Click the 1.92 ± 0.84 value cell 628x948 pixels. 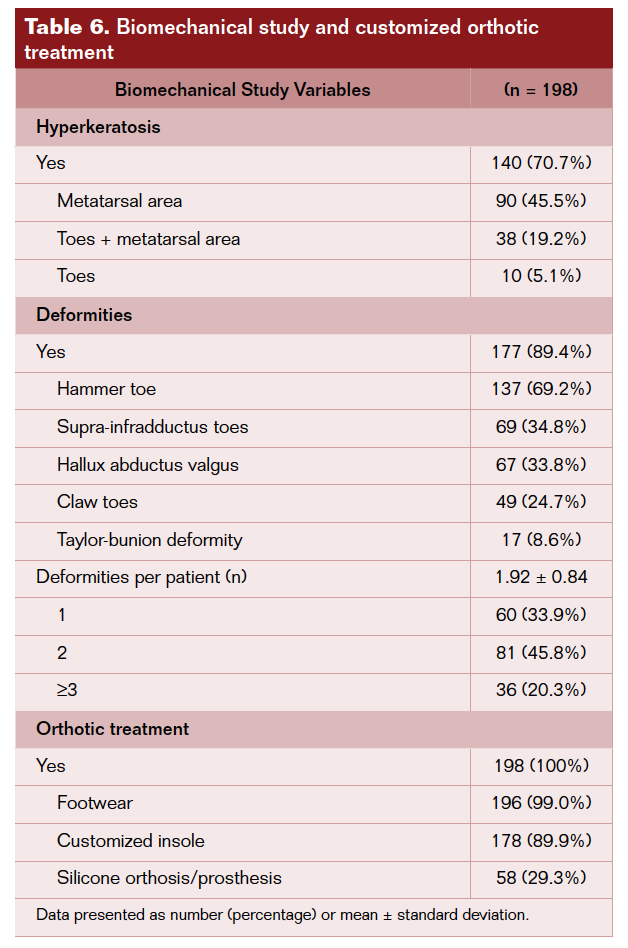point(541,577)
